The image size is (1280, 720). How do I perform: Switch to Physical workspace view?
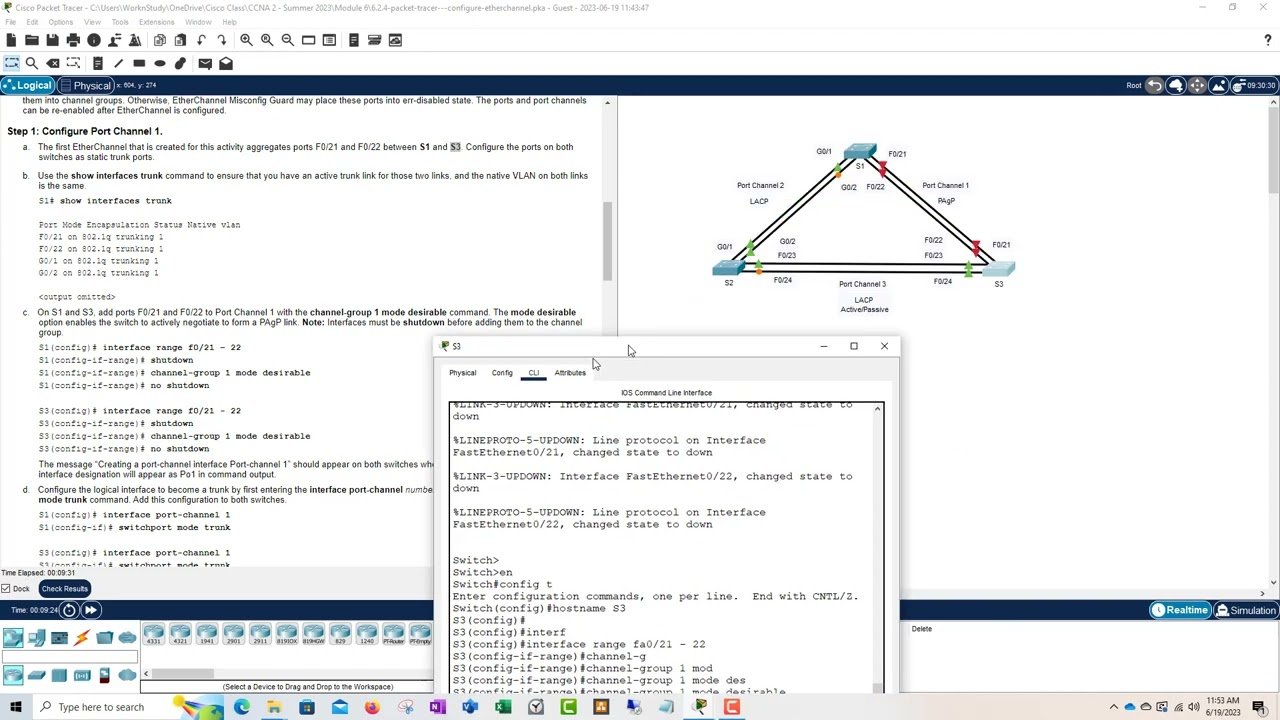click(x=85, y=86)
